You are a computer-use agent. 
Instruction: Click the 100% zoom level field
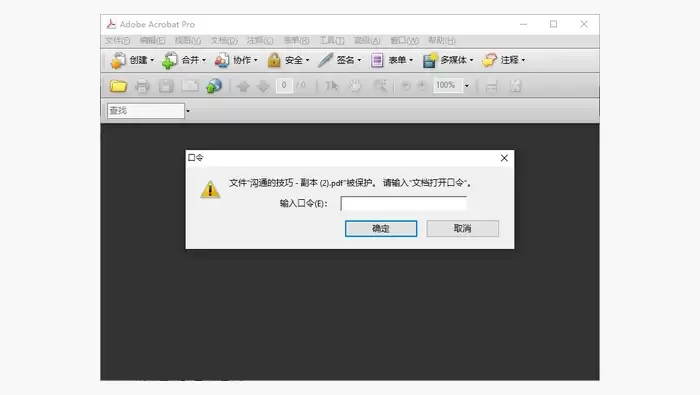pyautogui.click(x=448, y=85)
